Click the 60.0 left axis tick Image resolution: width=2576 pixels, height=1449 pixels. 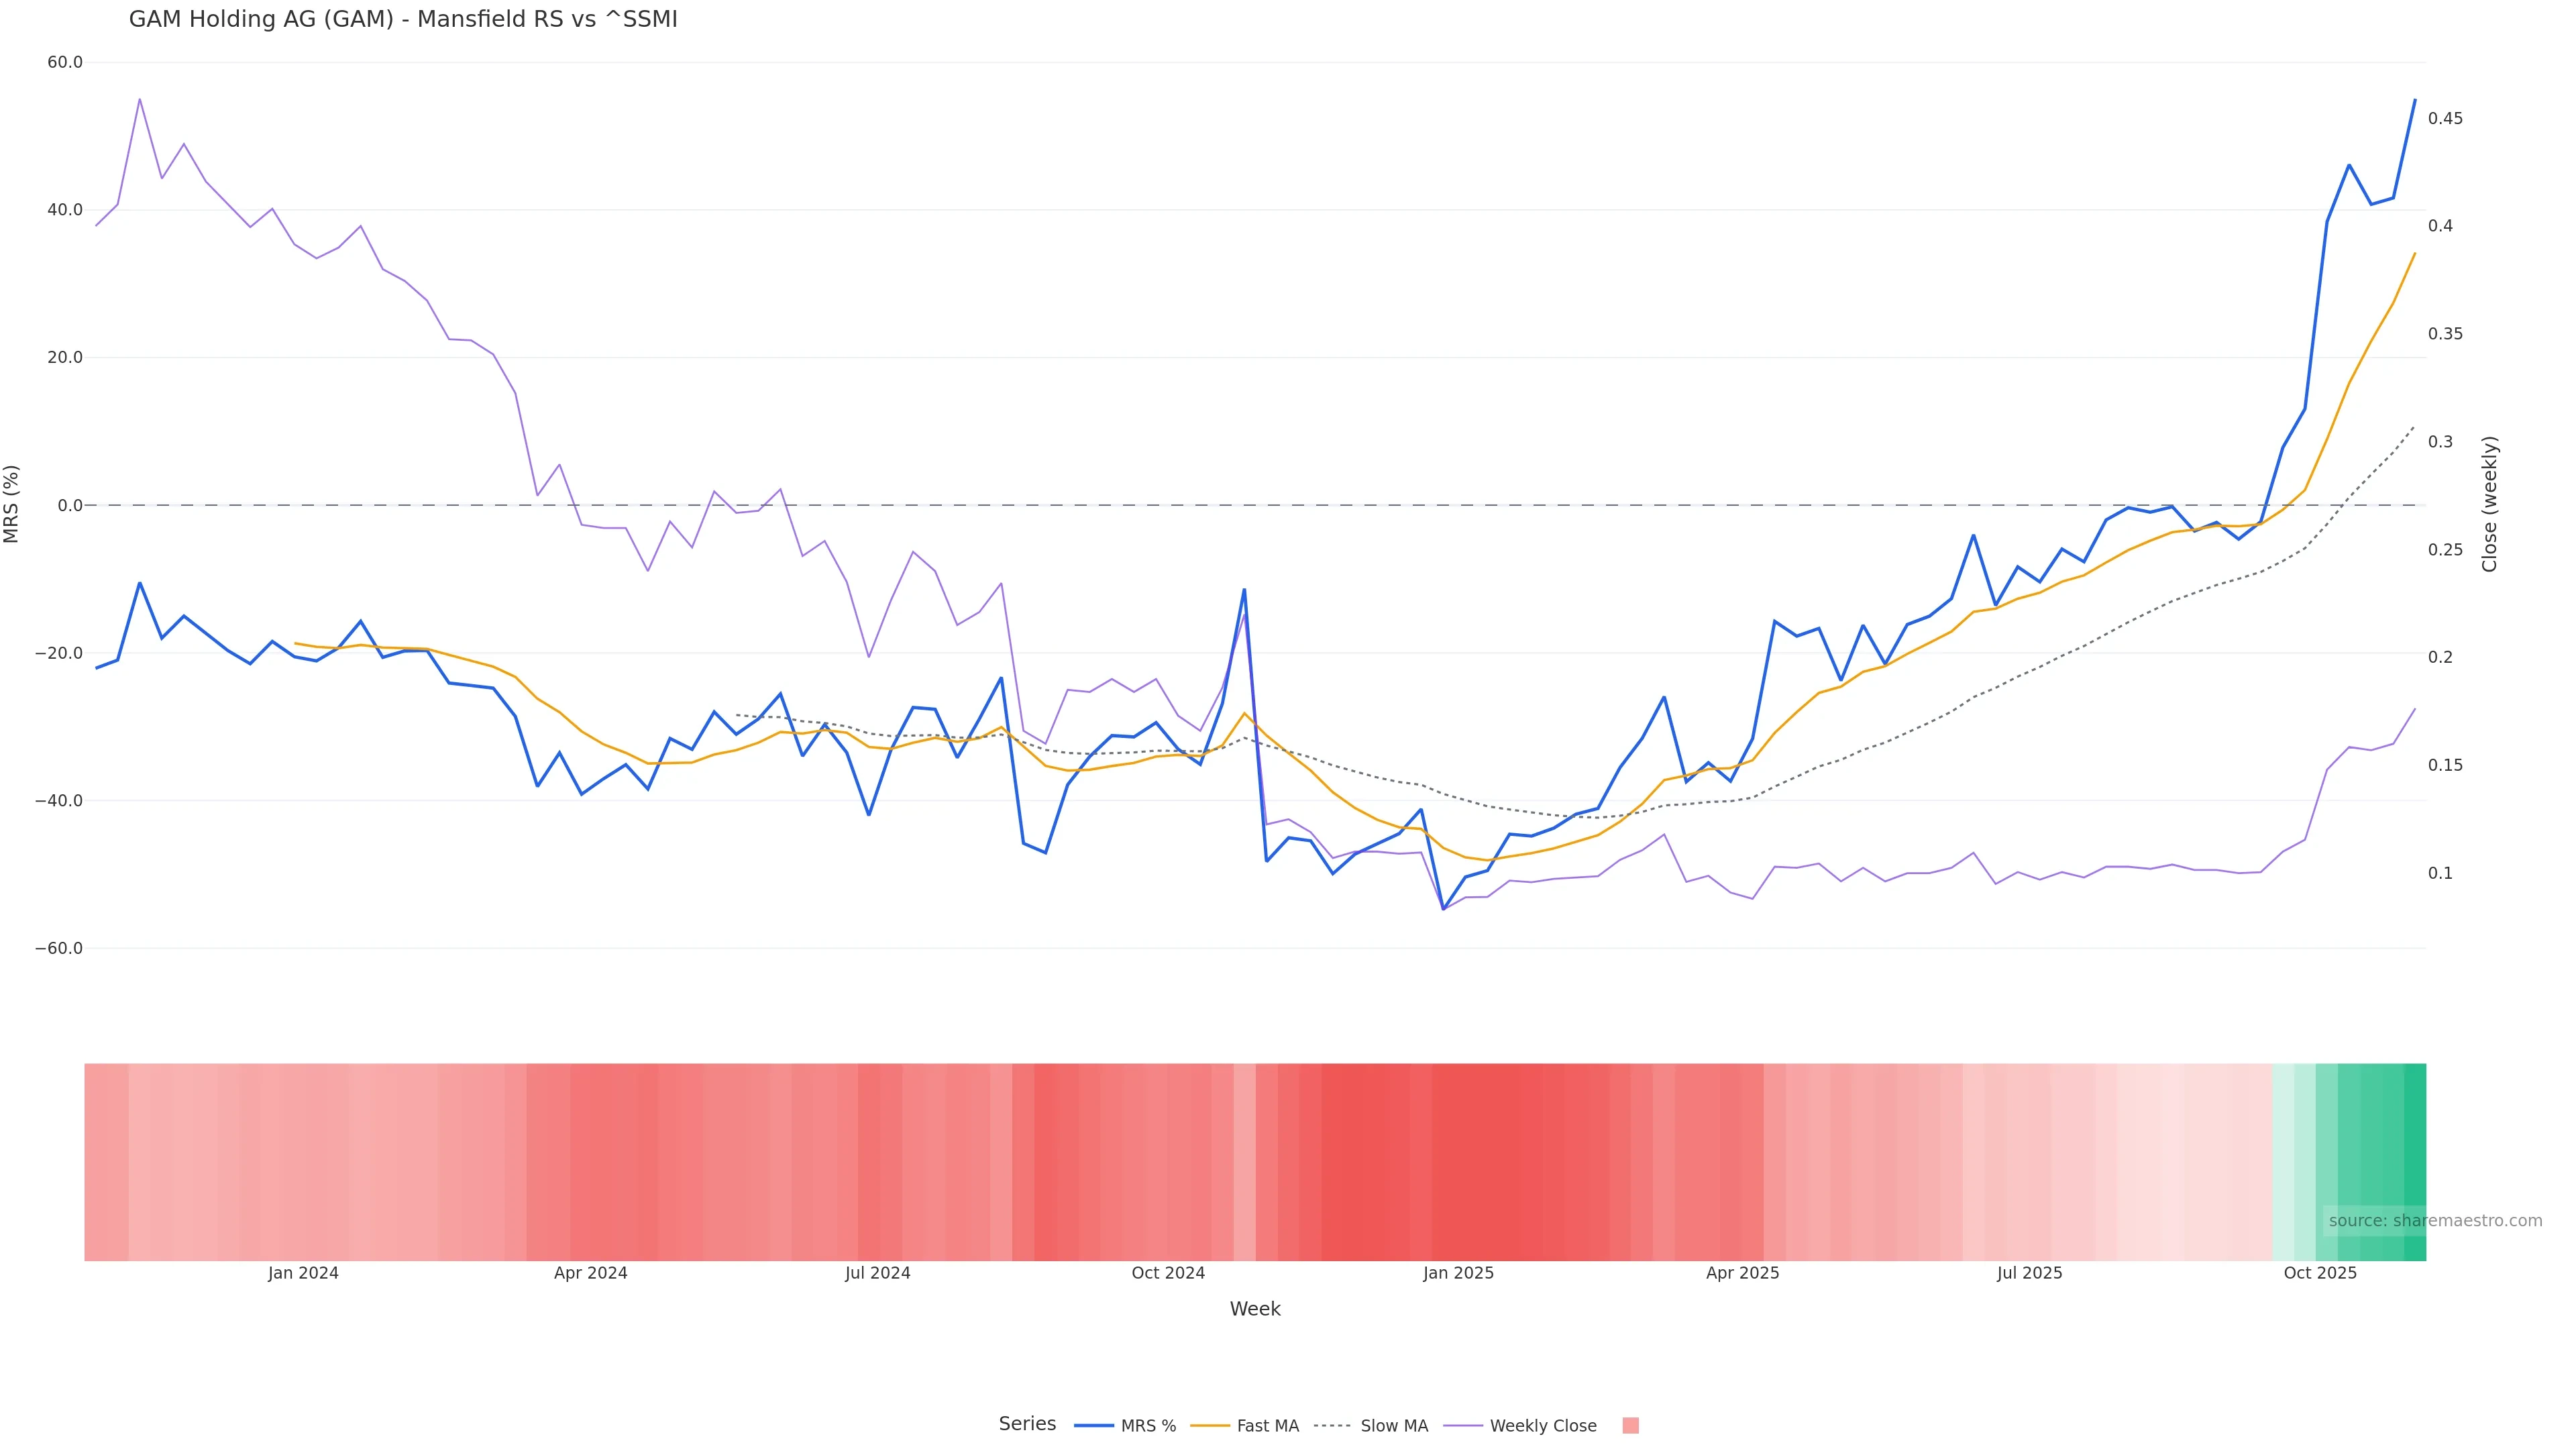pyautogui.click(x=65, y=62)
